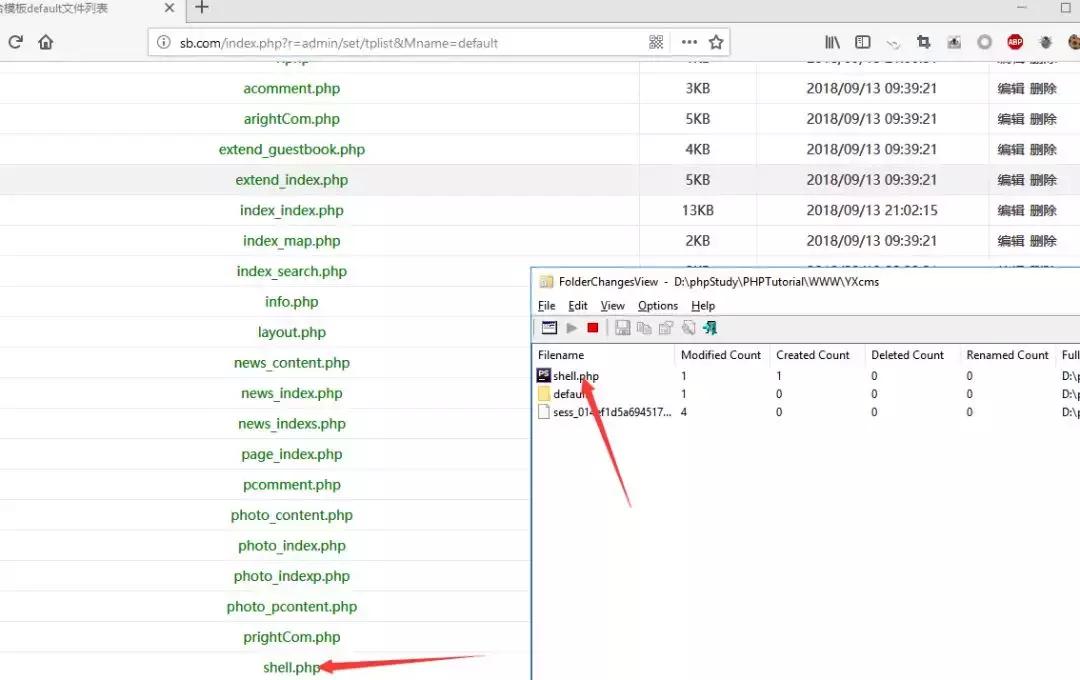Copy selected items using the copy icon
The height and width of the screenshot is (680, 1080).
tap(645, 327)
